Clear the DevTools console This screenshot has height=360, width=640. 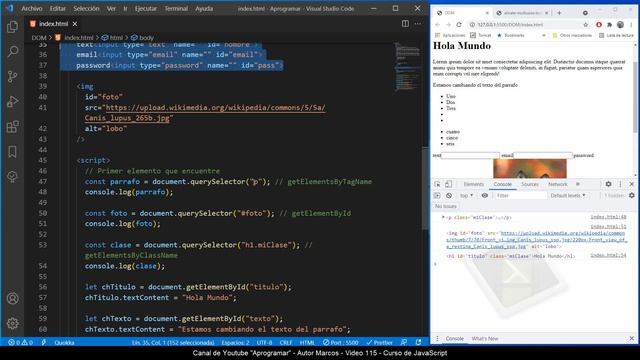coord(449,196)
